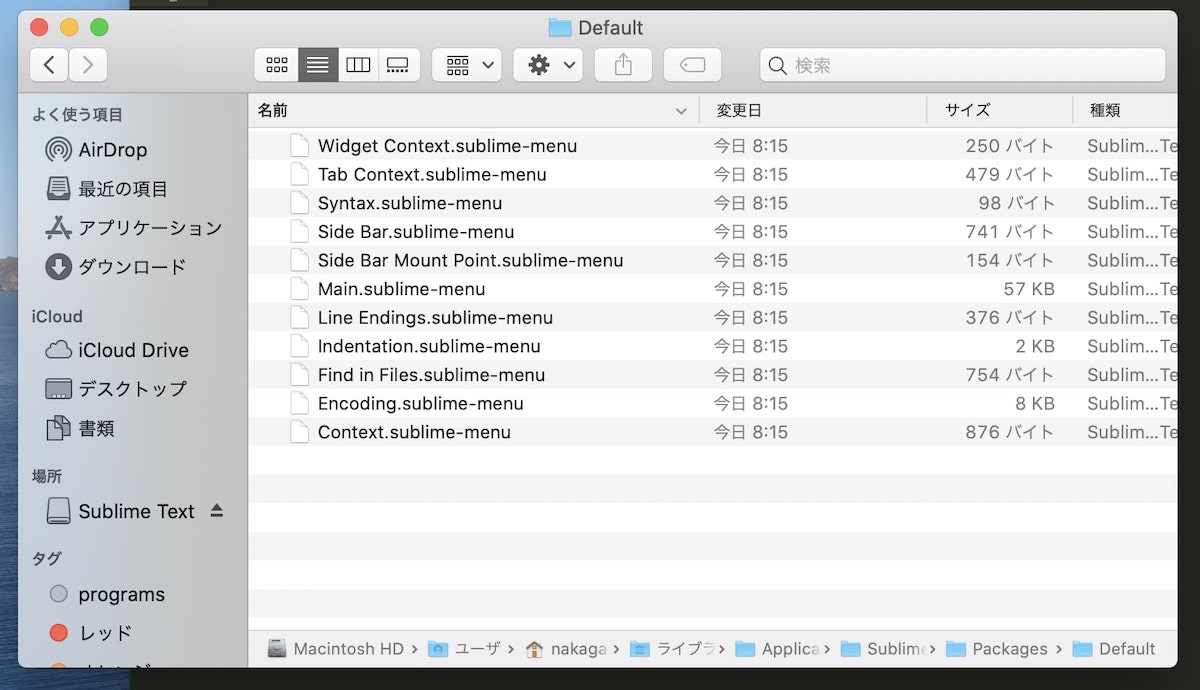Click the Applica folder in path bar
The height and width of the screenshot is (690, 1200).
[778, 649]
